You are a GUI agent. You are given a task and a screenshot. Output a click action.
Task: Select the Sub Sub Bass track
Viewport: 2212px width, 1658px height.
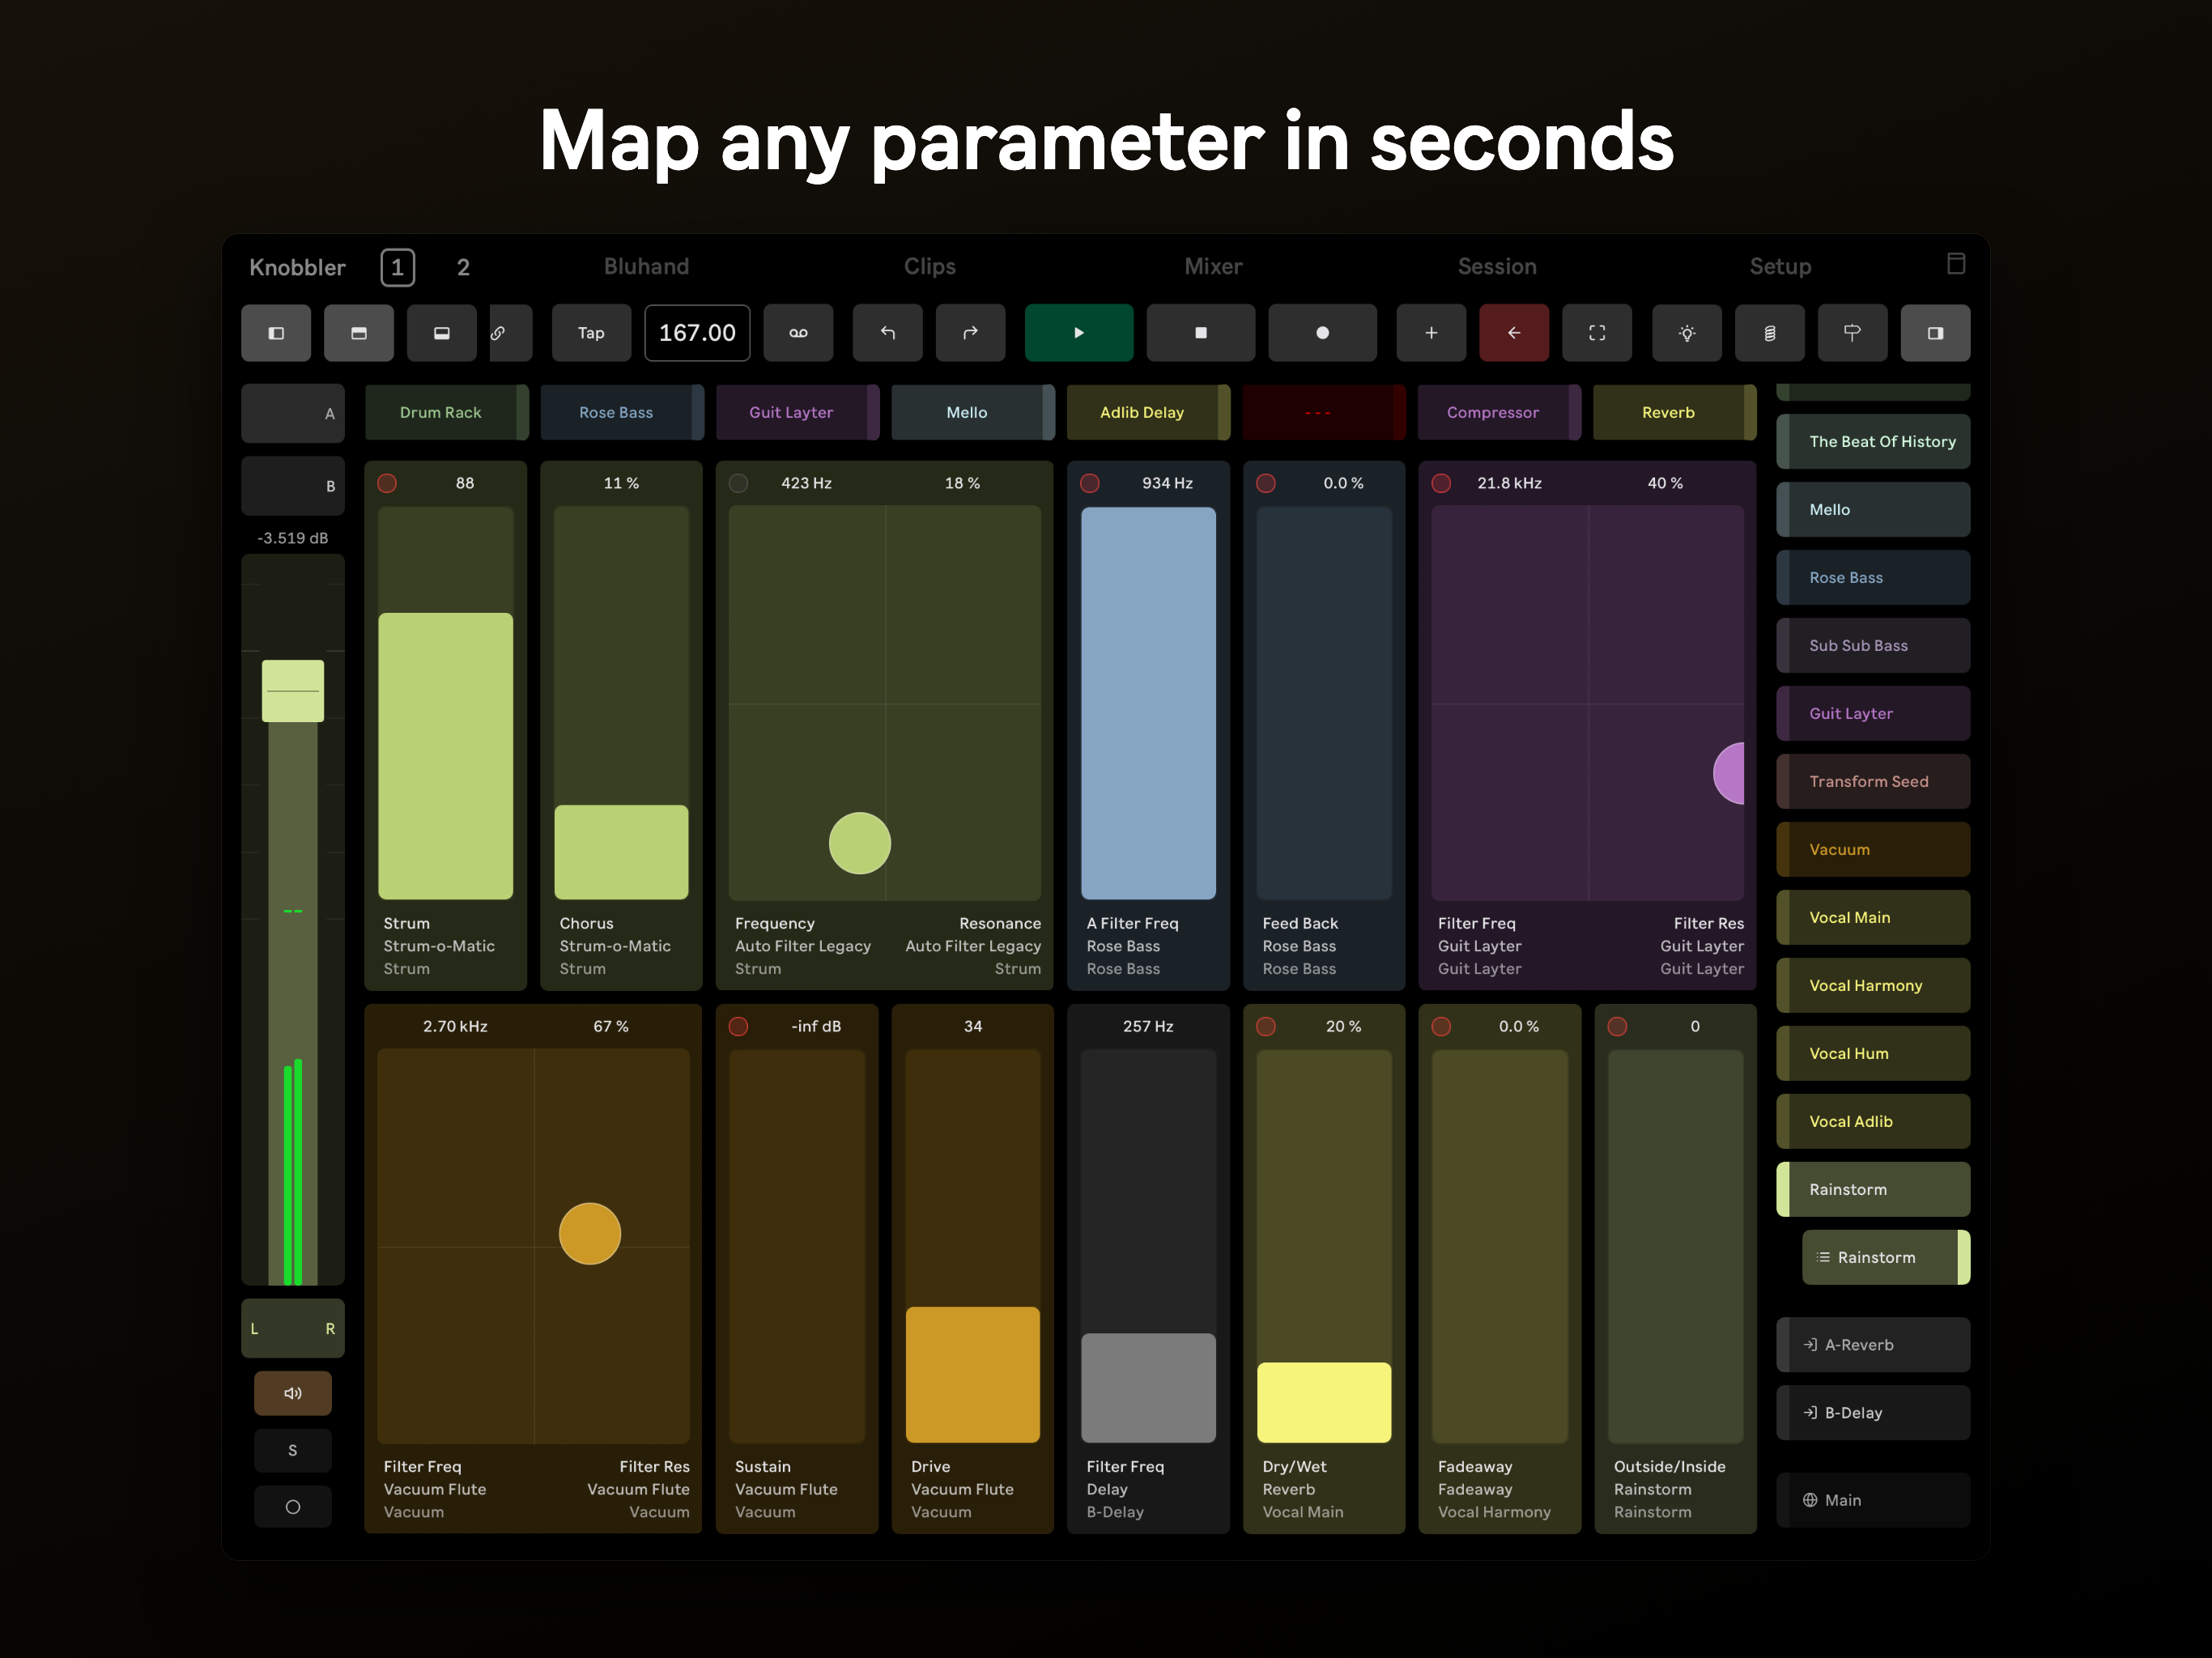tap(1873, 645)
